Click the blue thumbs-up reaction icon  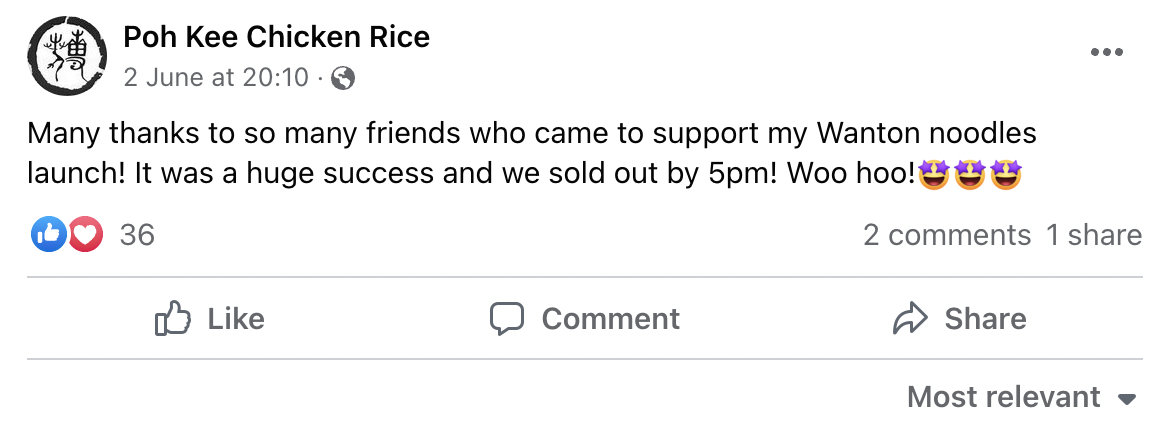[x=48, y=236]
